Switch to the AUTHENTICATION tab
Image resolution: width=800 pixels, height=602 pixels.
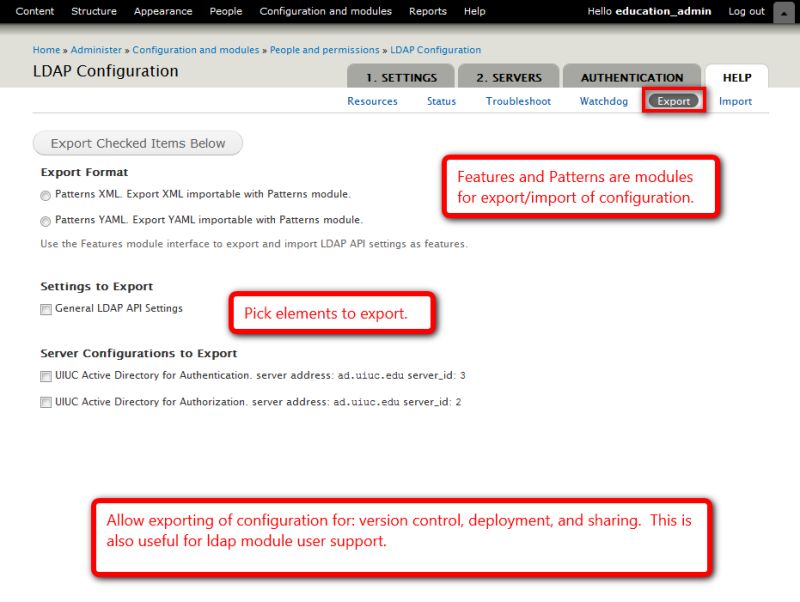tap(632, 76)
